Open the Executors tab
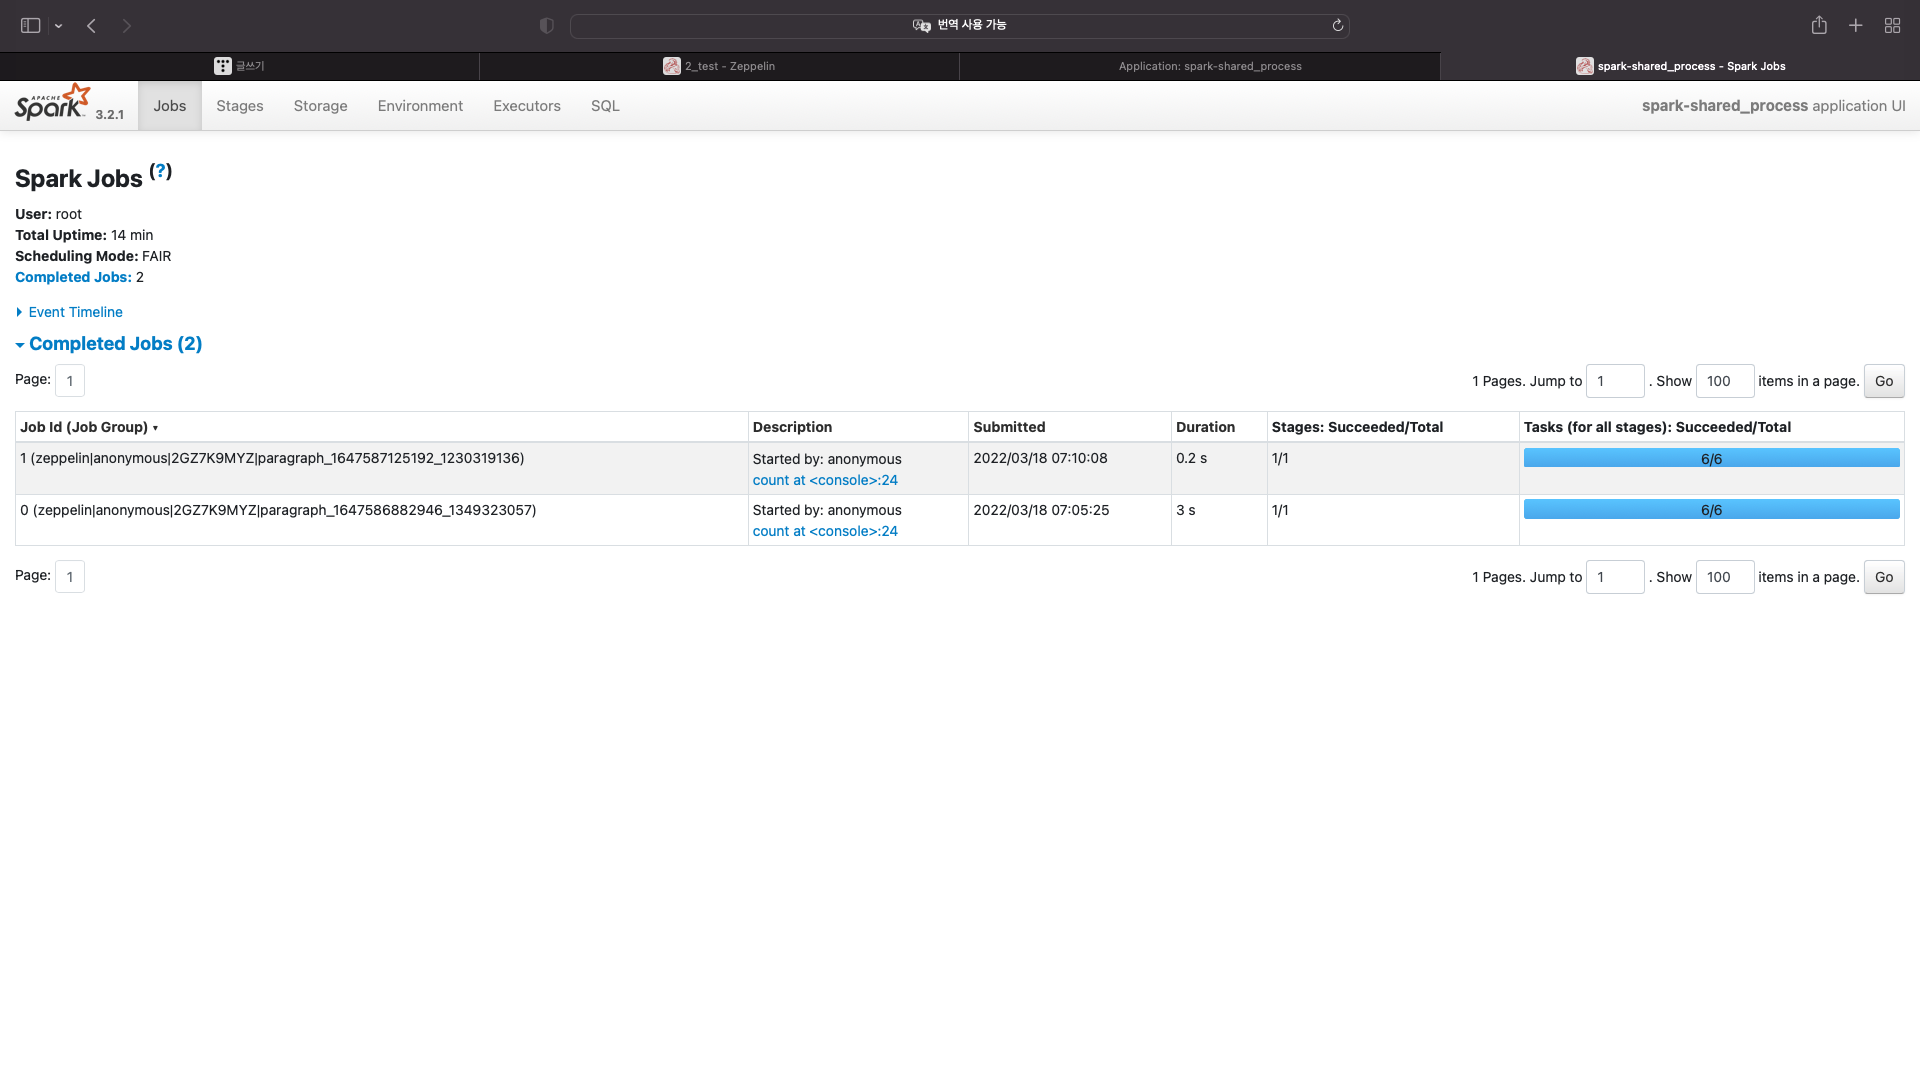The height and width of the screenshot is (1080, 1920). click(526, 106)
